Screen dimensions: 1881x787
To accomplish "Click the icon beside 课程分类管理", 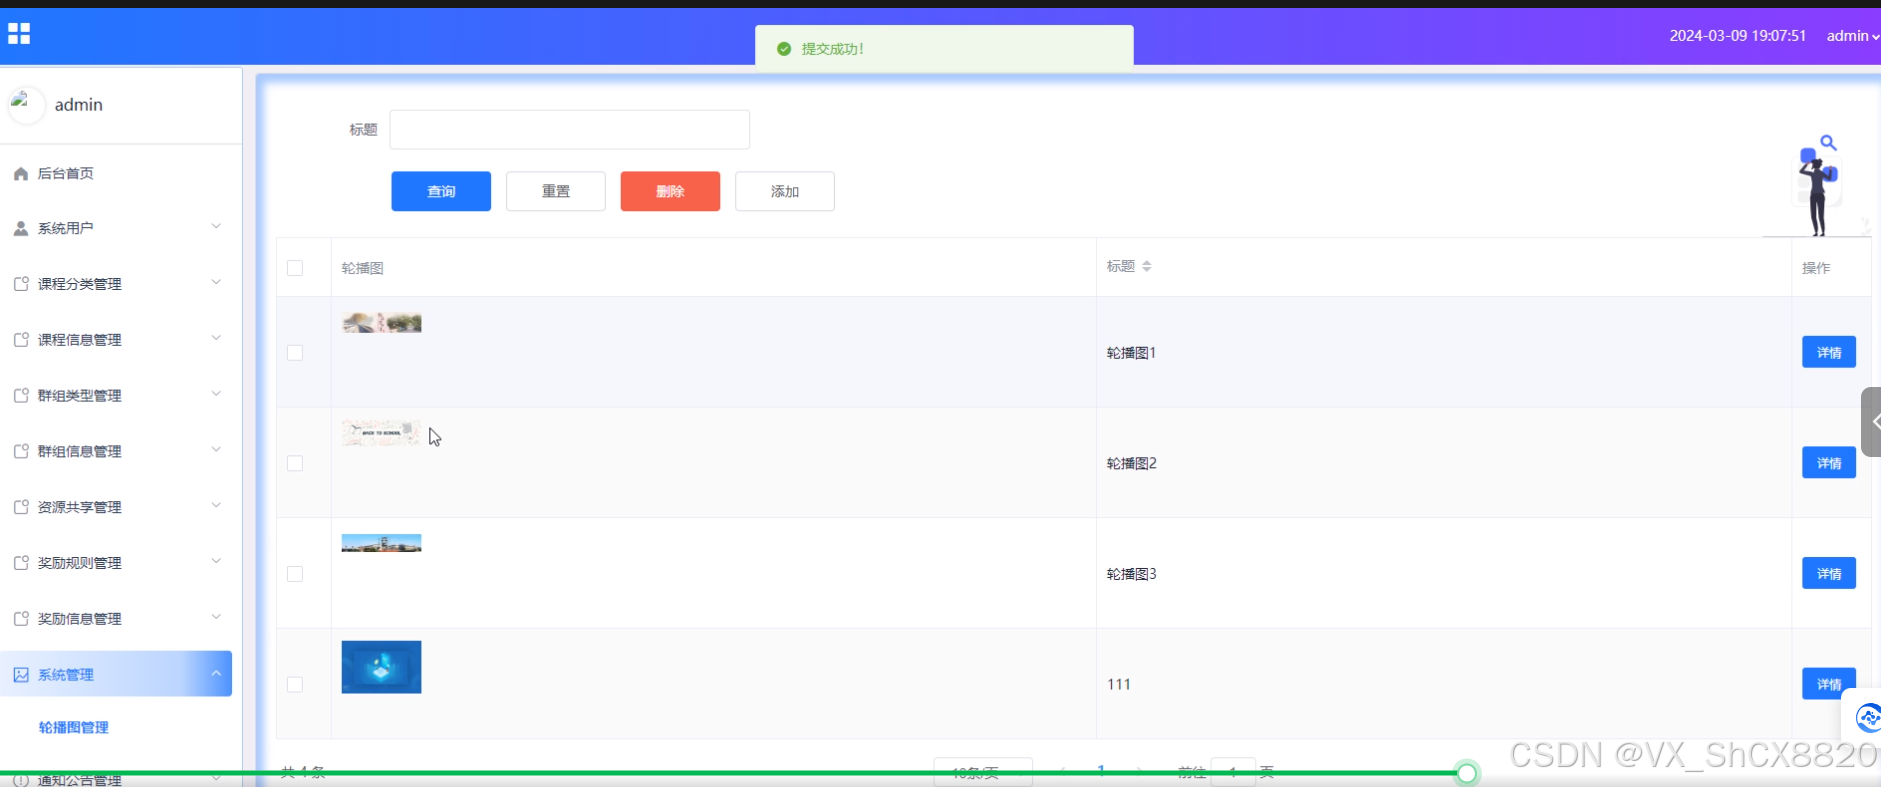I will 20,284.
